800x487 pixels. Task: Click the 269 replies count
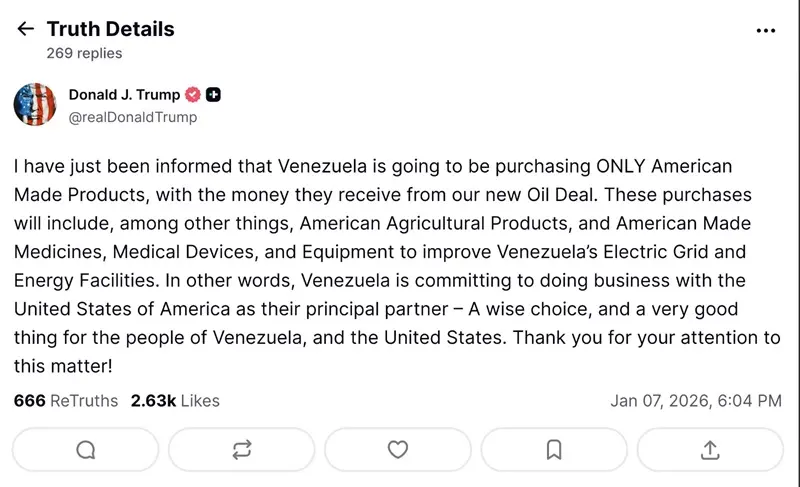coord(84,53)
